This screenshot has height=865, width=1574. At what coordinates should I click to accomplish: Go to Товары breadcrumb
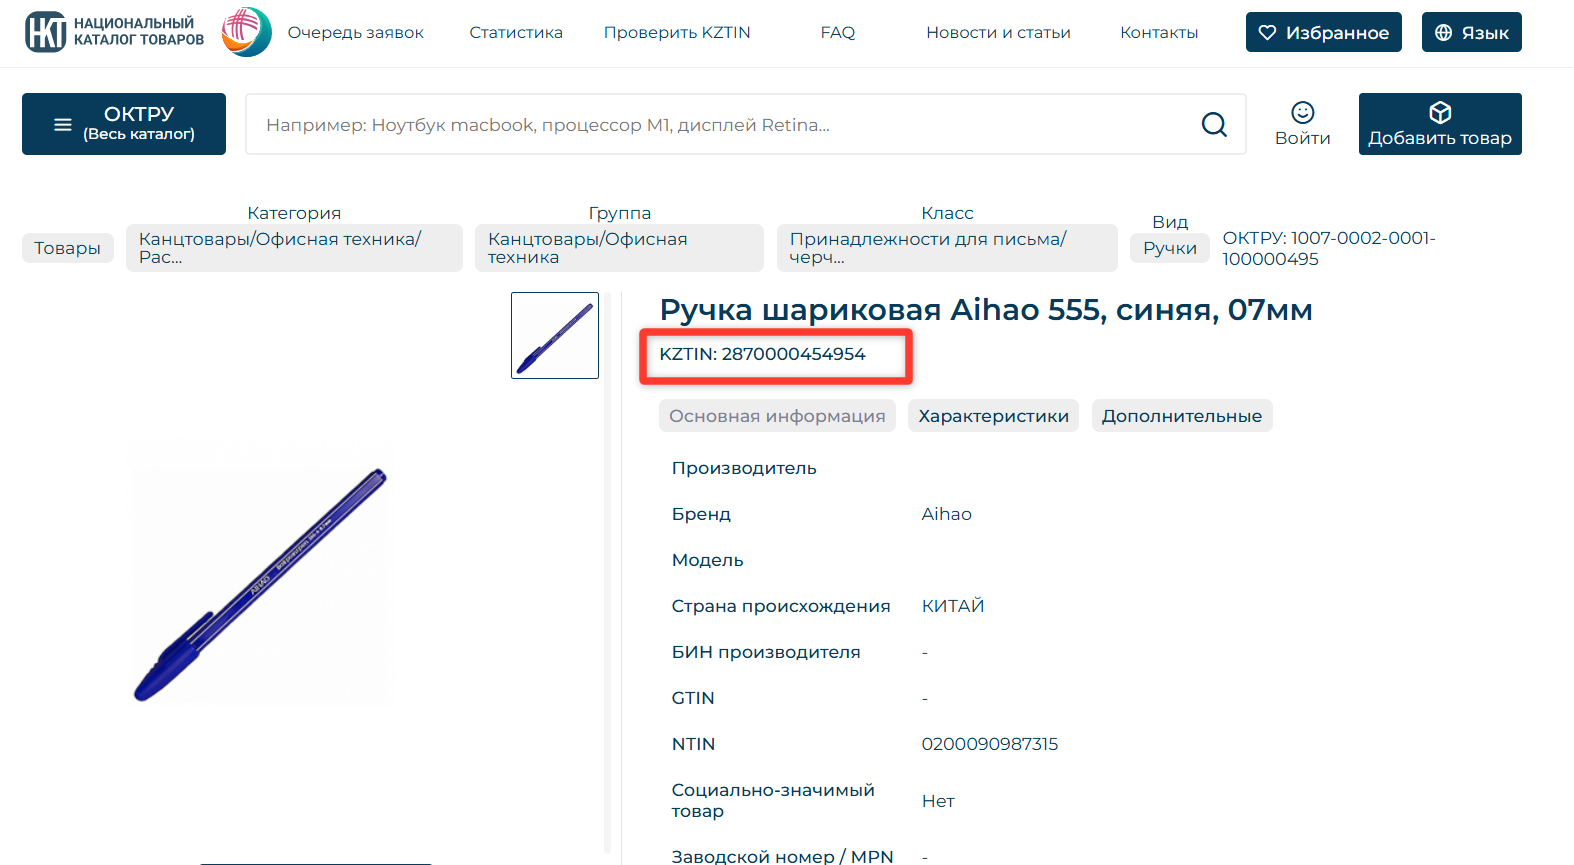click(68, 248)
